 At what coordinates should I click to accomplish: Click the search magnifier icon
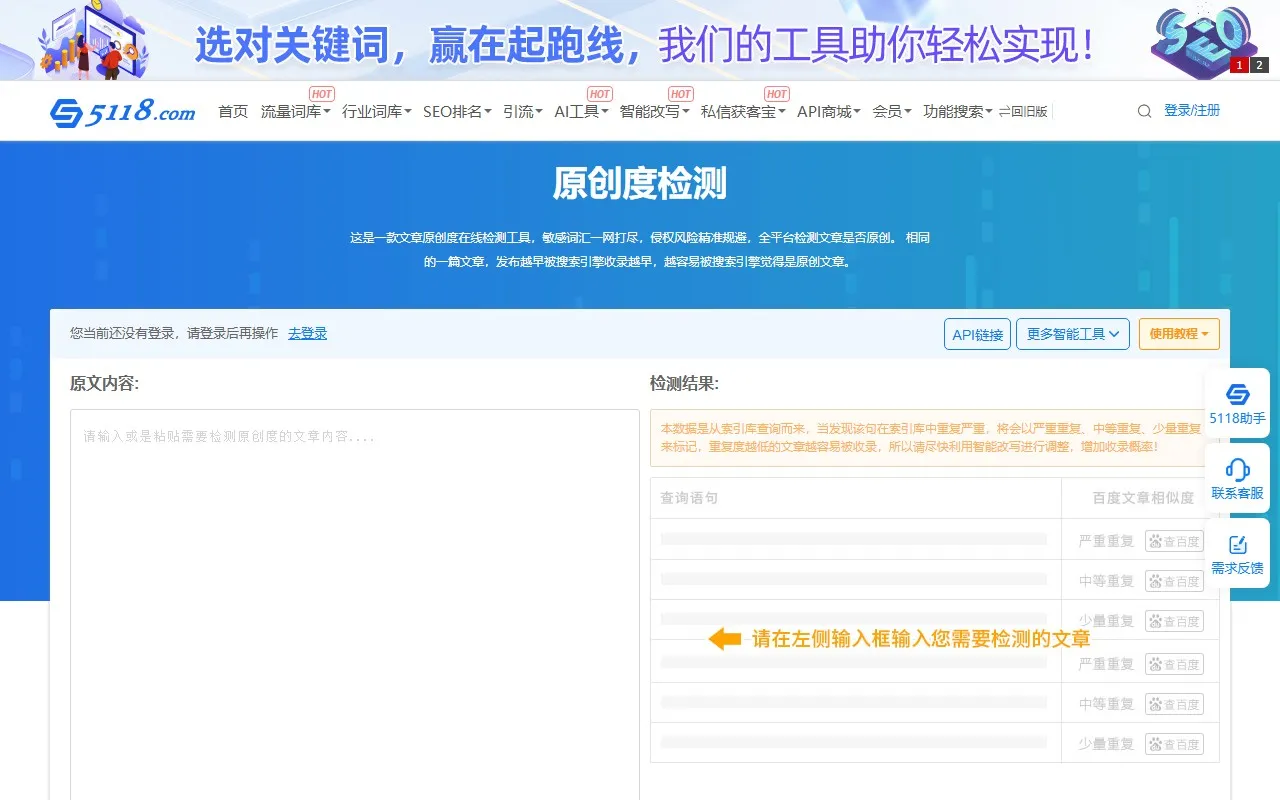(1144, 111)
